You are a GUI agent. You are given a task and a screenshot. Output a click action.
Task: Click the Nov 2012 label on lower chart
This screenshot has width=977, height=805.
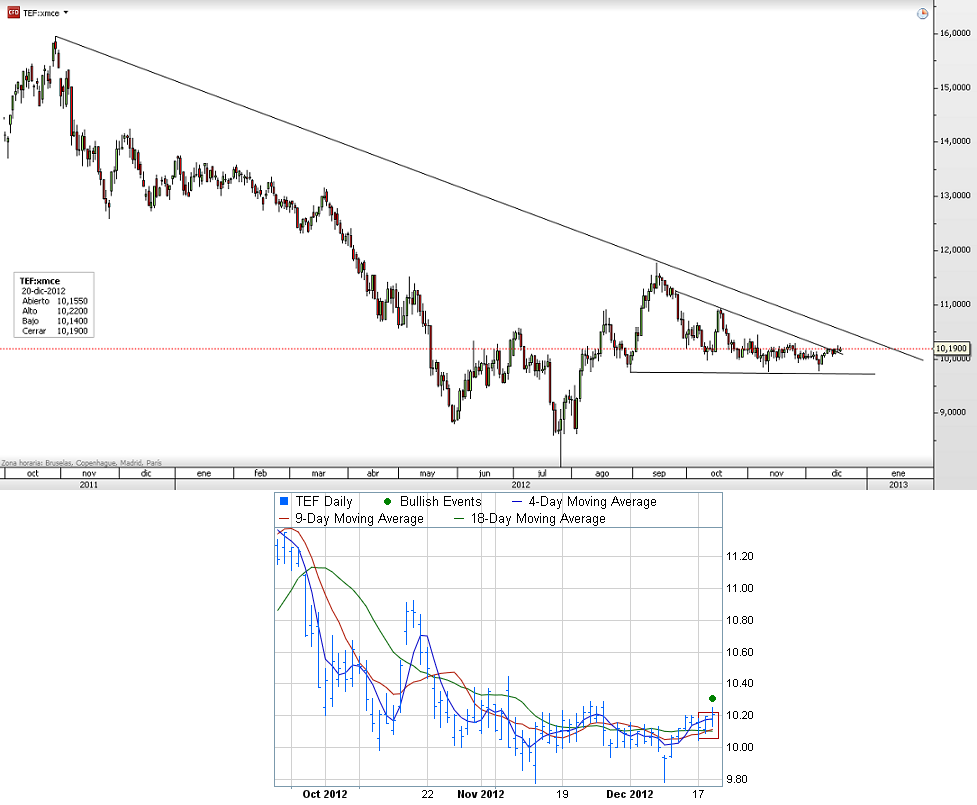tap(480, 794)
